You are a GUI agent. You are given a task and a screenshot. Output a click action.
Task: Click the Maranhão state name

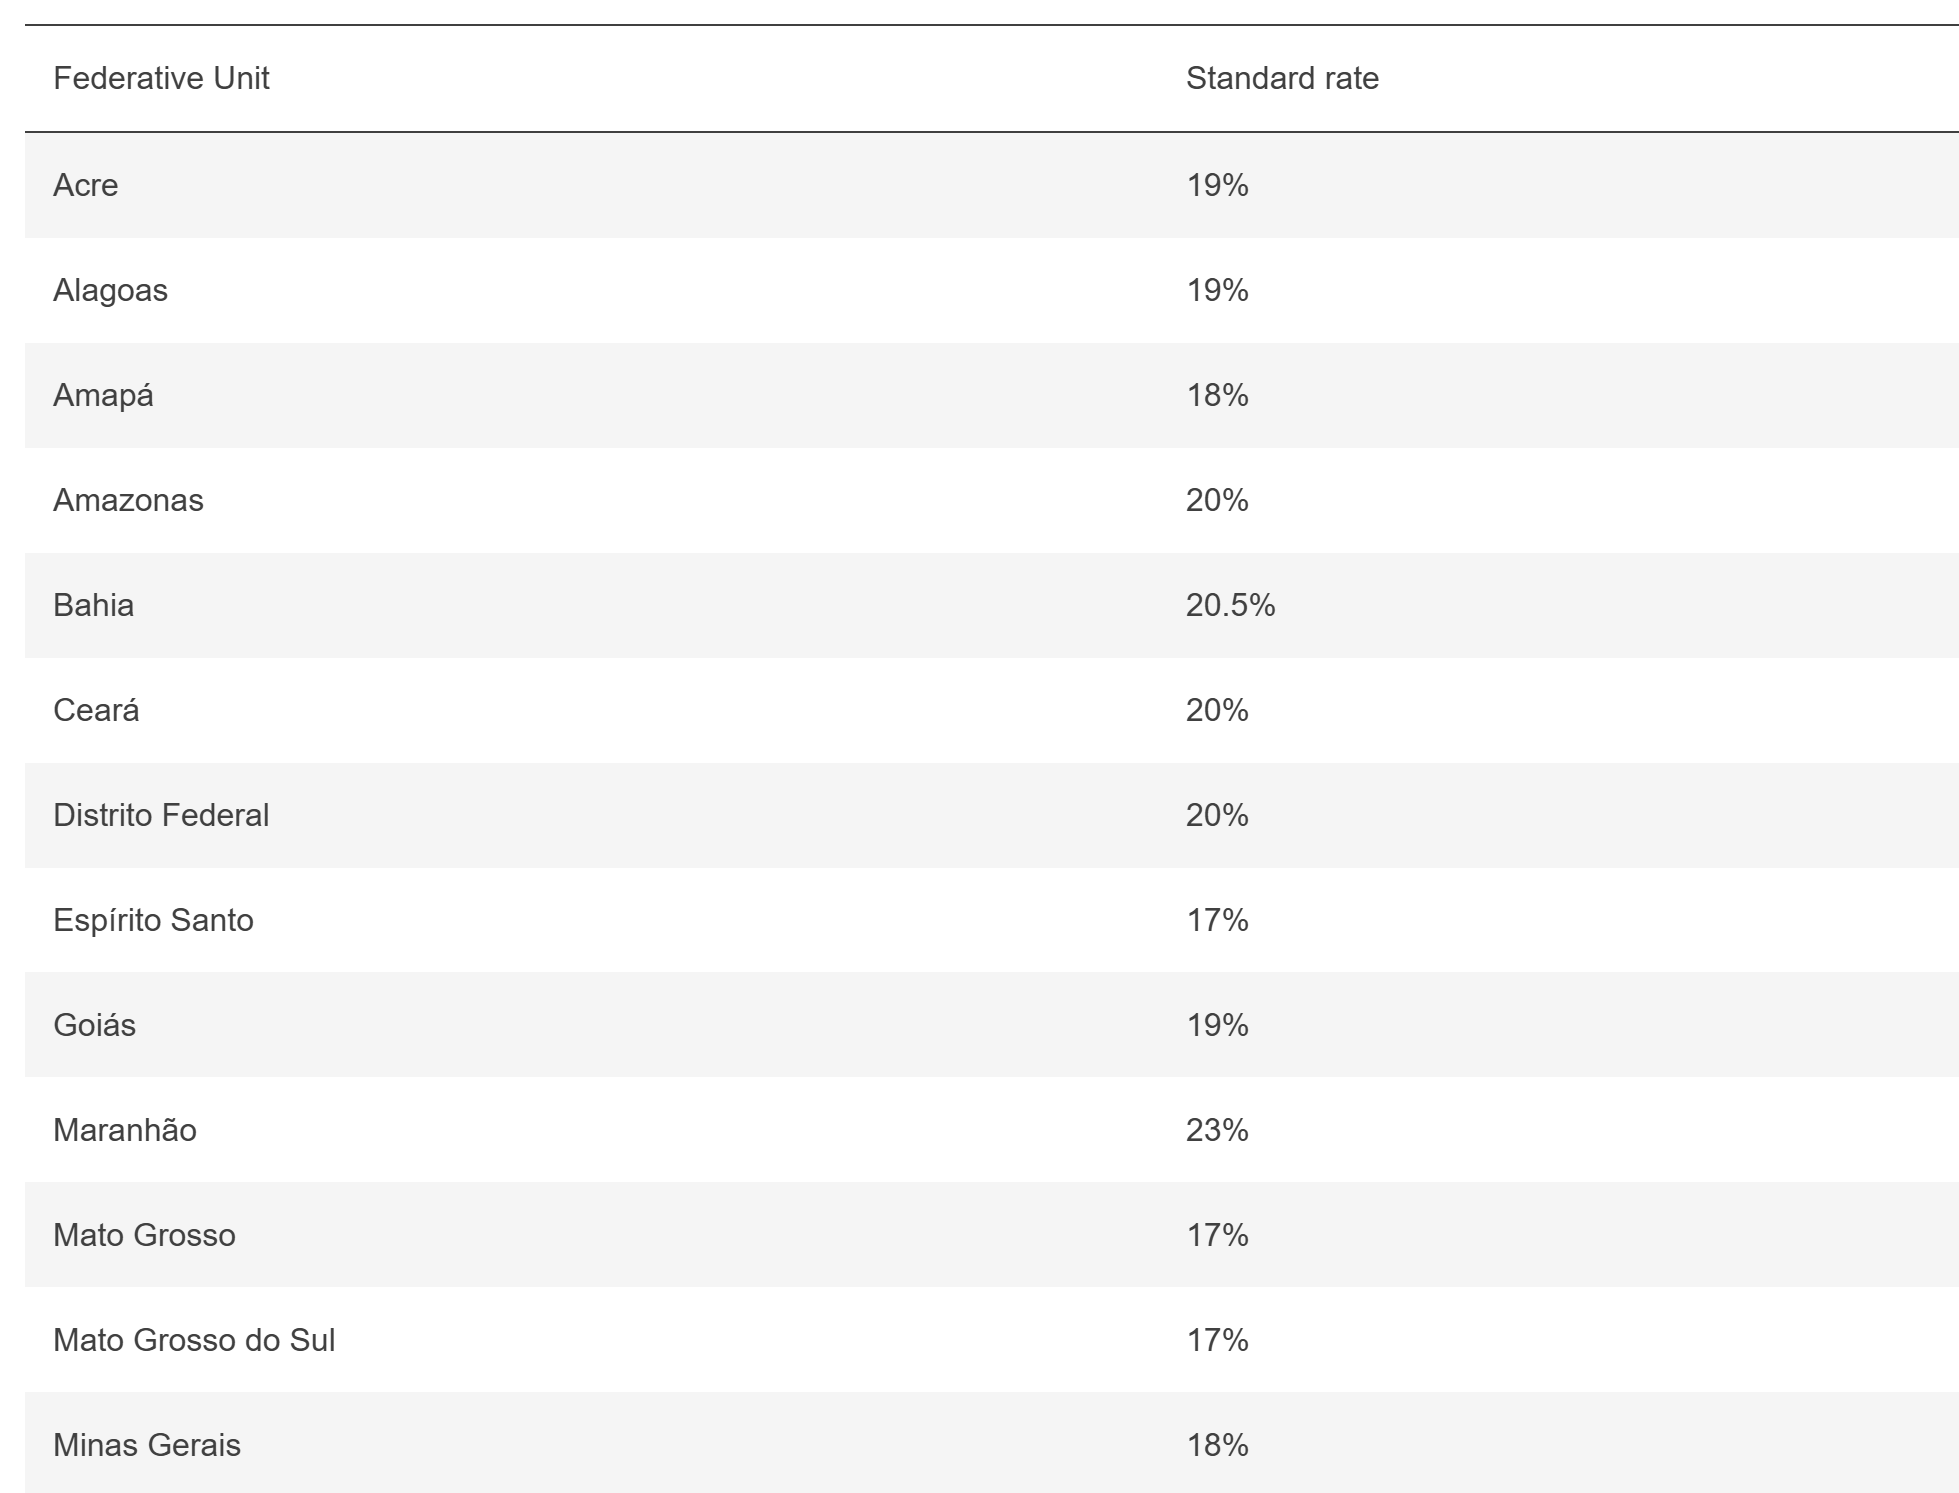tap(125, 1130)
